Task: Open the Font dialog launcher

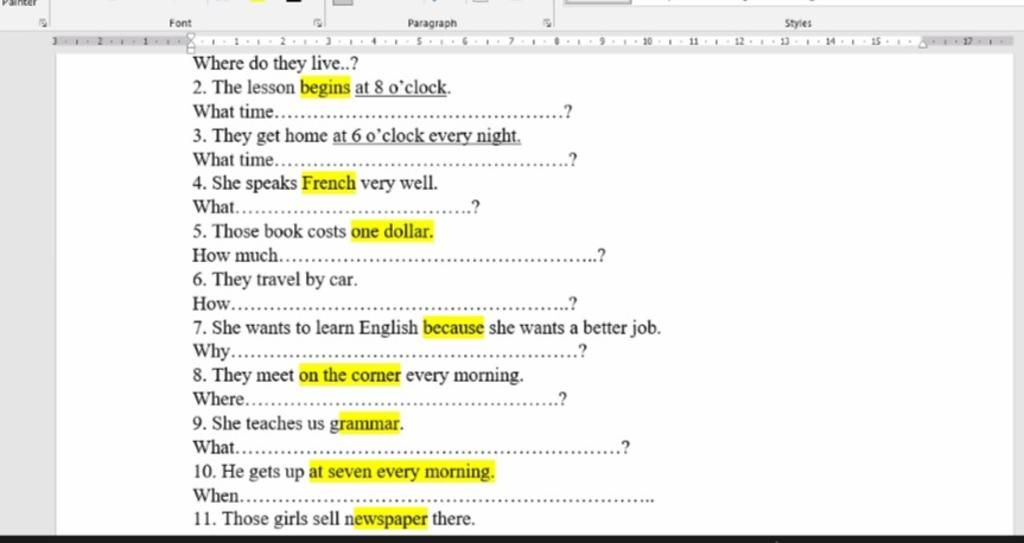Action: pos(317,23)
